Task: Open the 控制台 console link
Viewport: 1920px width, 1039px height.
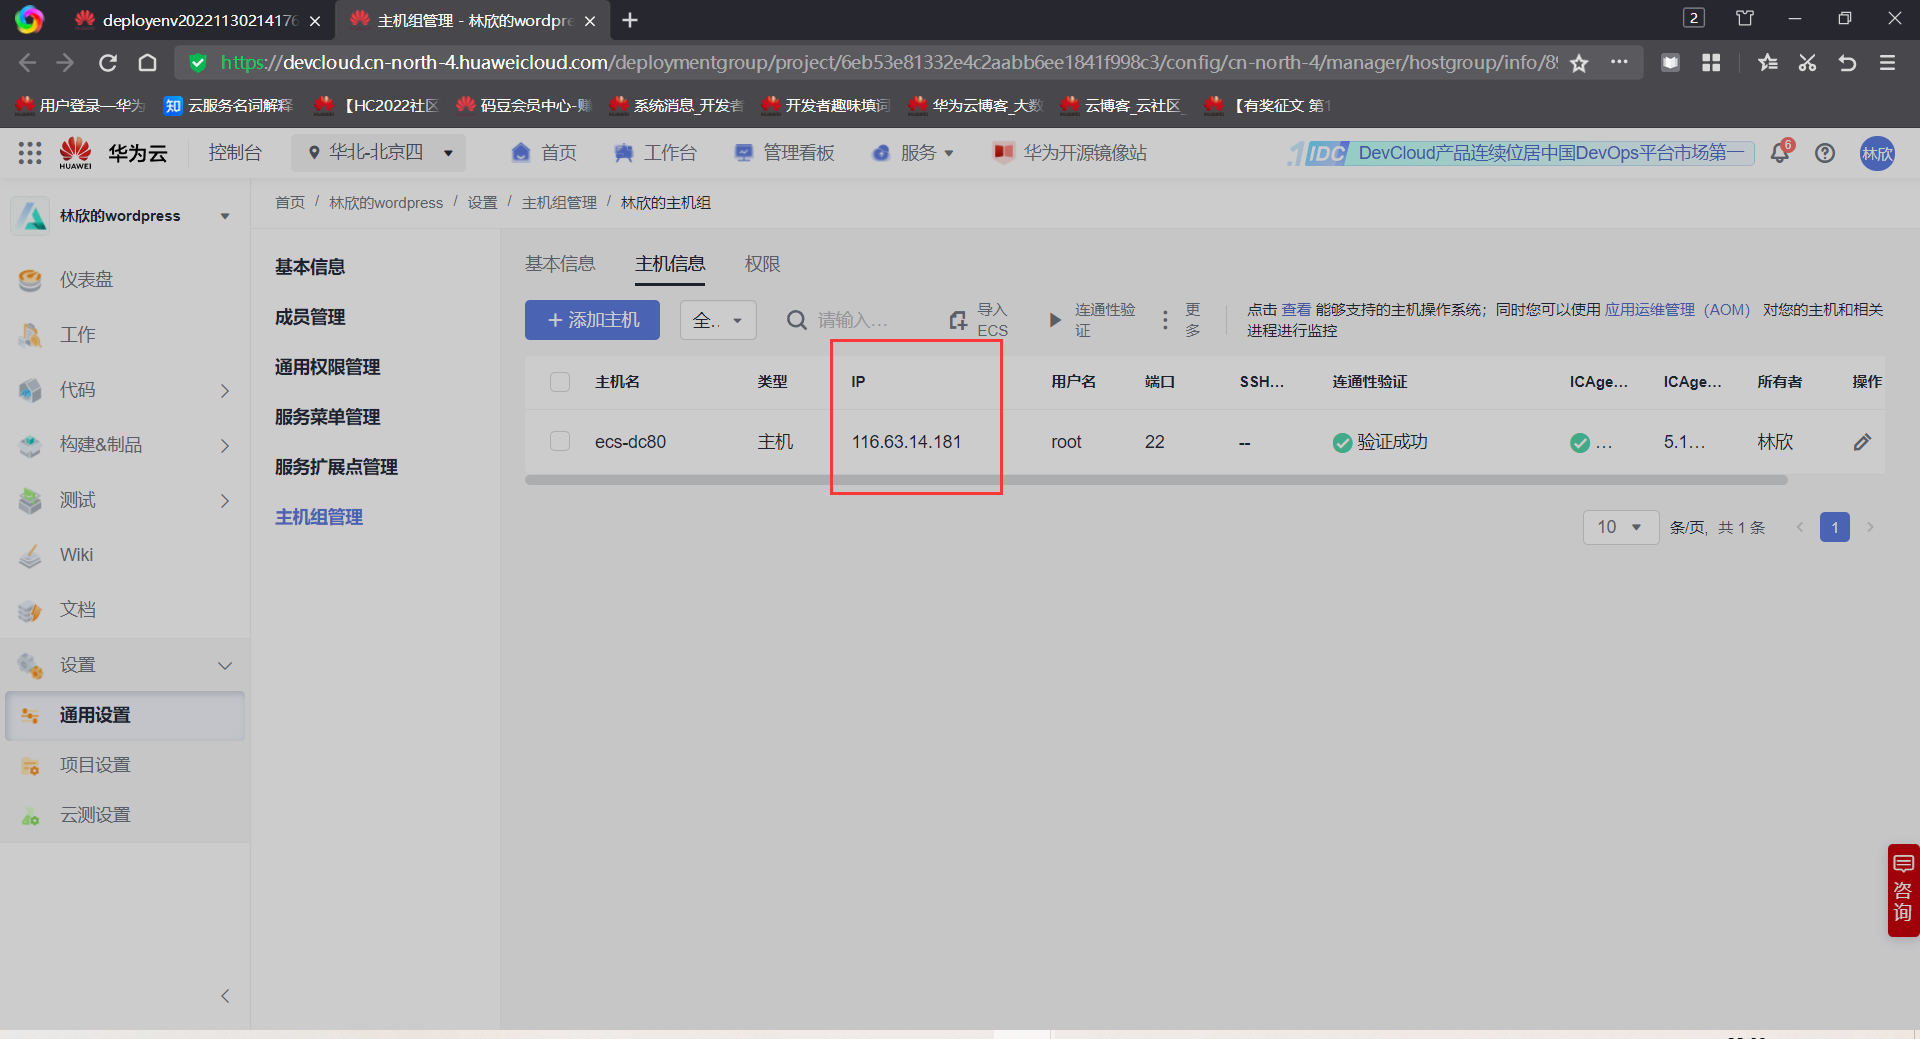Action: (235, 153)
